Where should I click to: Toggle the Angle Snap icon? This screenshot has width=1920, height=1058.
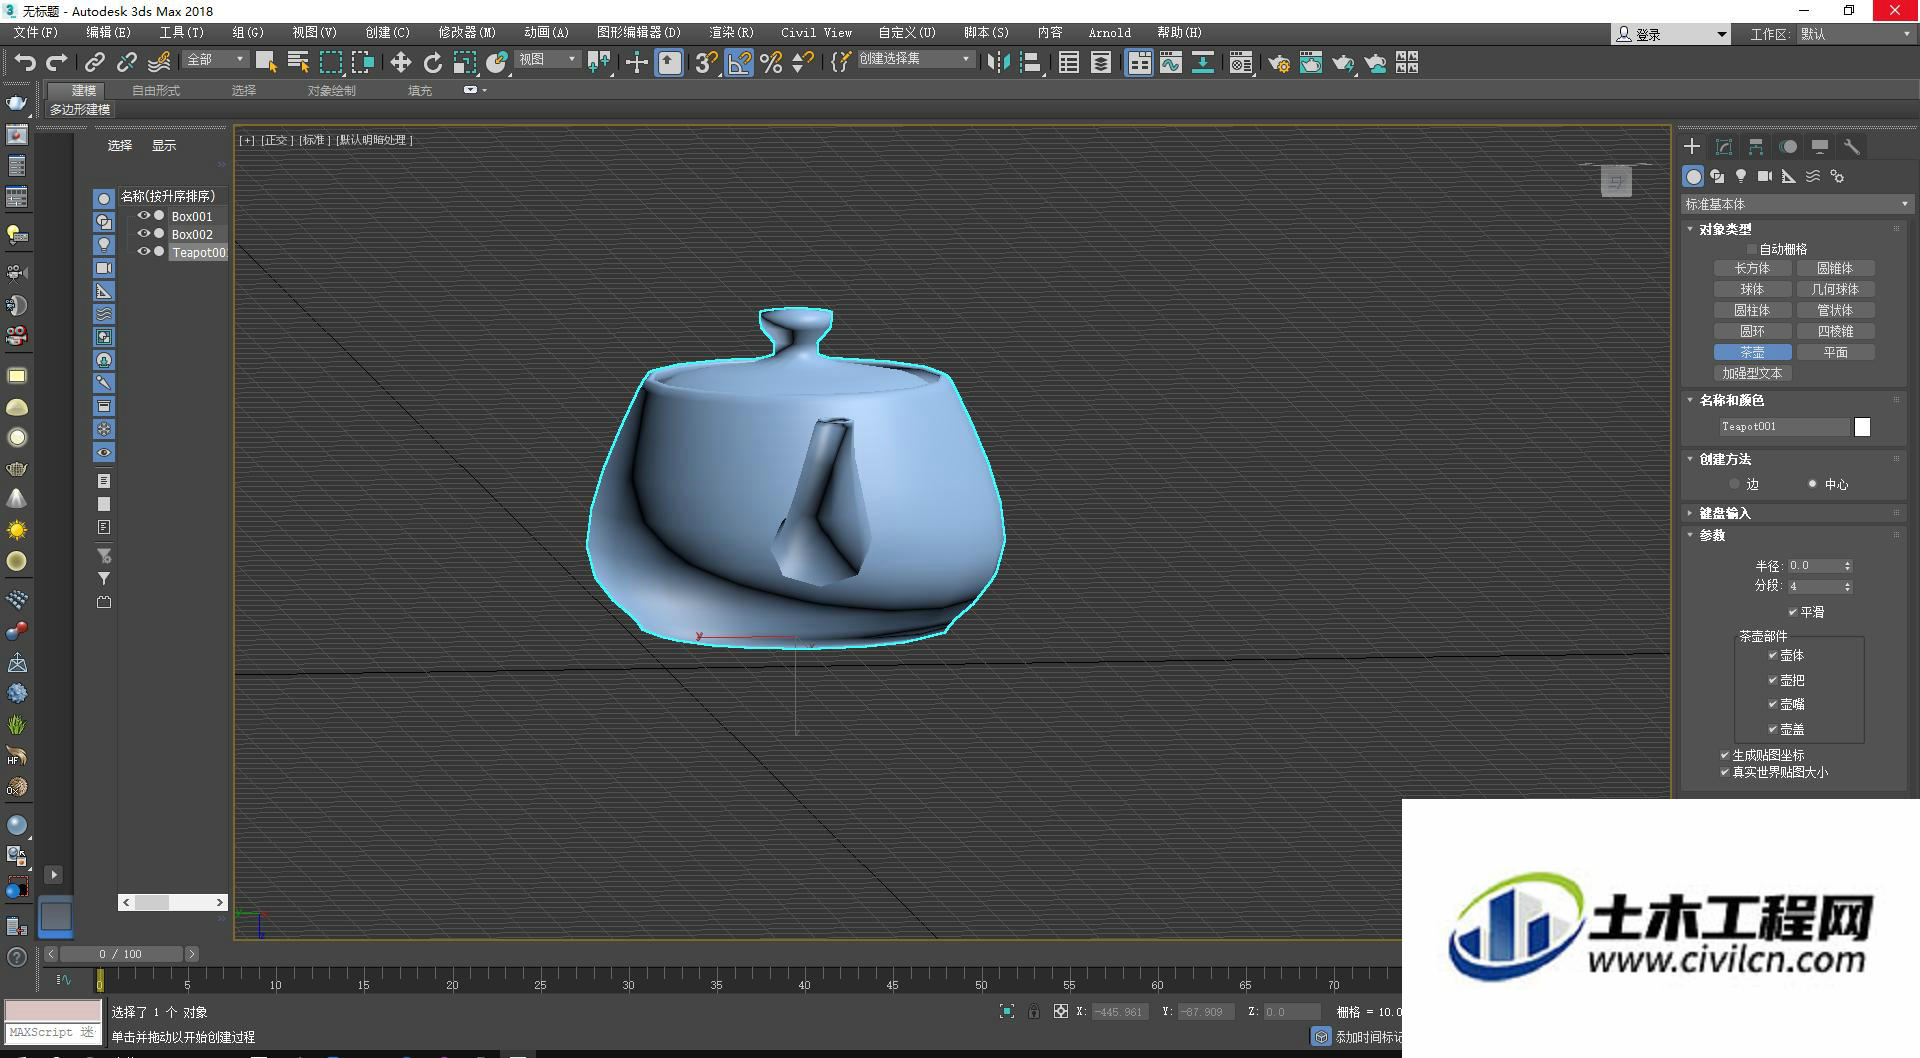click(738, 62)
